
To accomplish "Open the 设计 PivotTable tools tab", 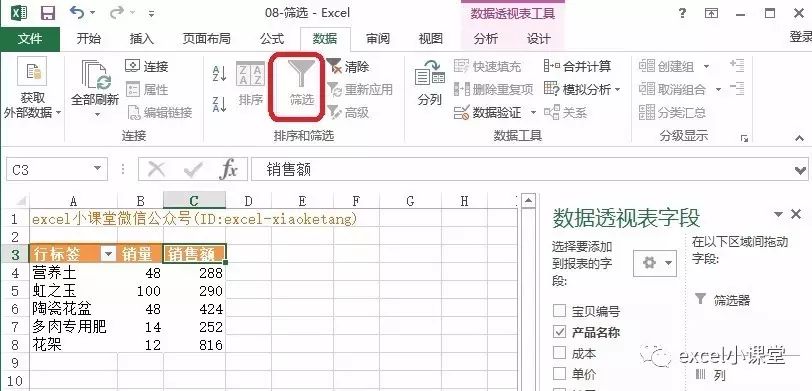I will click(539, 39).
